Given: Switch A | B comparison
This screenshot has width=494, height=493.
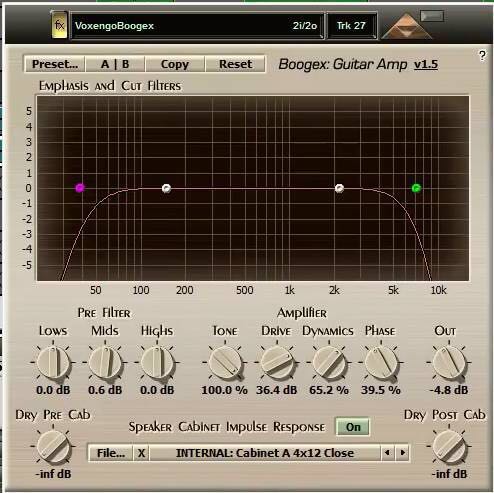Looking at the screenshot, I should [115, 64].
